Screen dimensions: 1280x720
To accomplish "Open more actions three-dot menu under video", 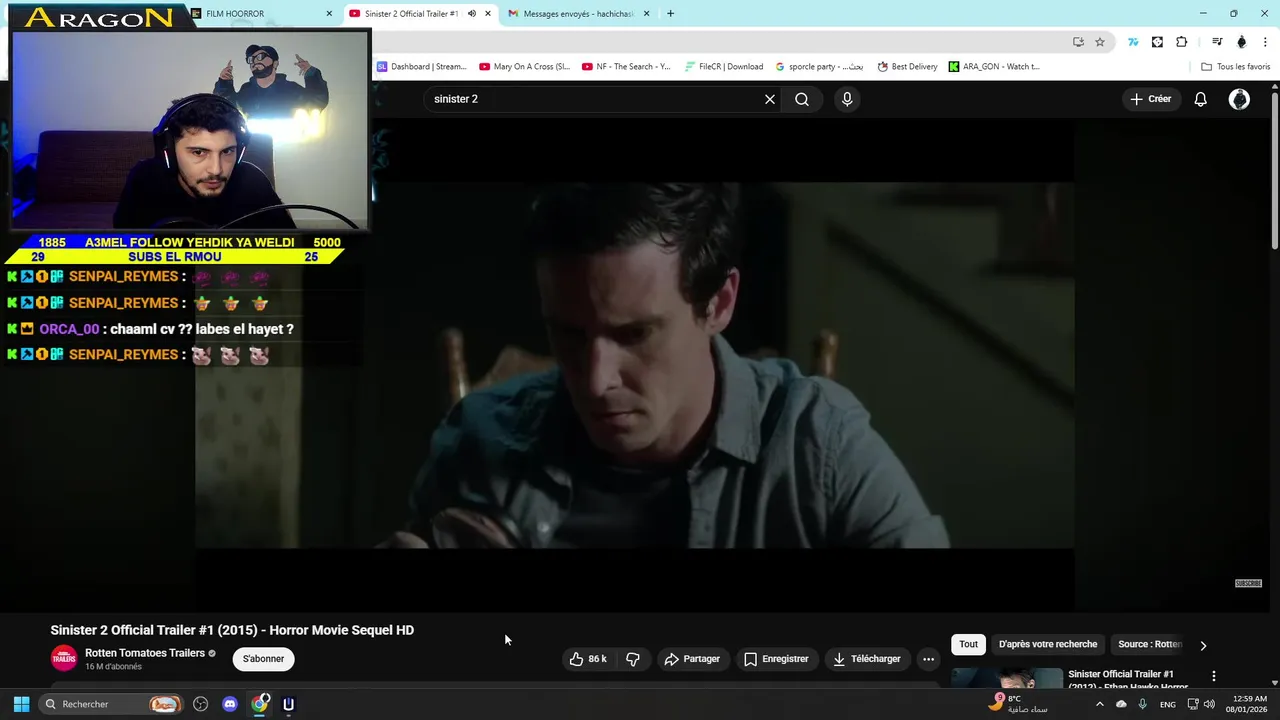I will [x=928, y=659].
